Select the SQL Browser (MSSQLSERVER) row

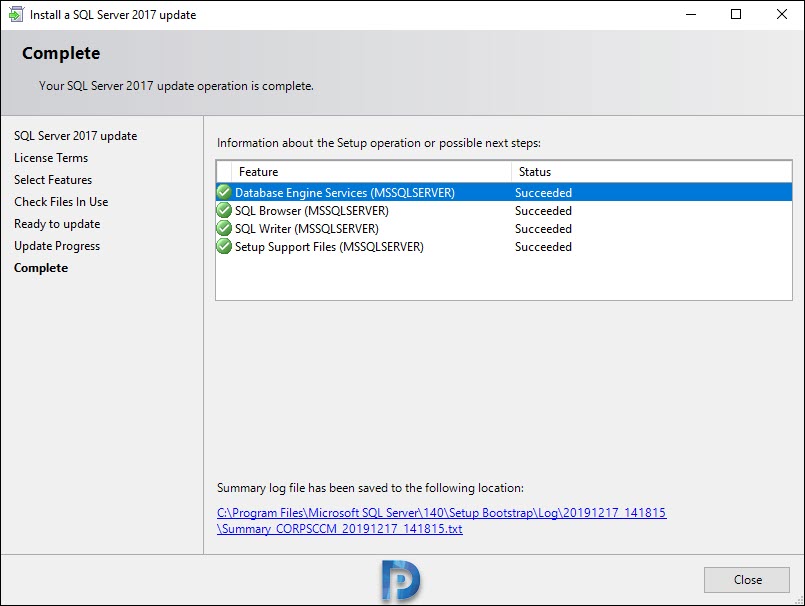(504, 211)
